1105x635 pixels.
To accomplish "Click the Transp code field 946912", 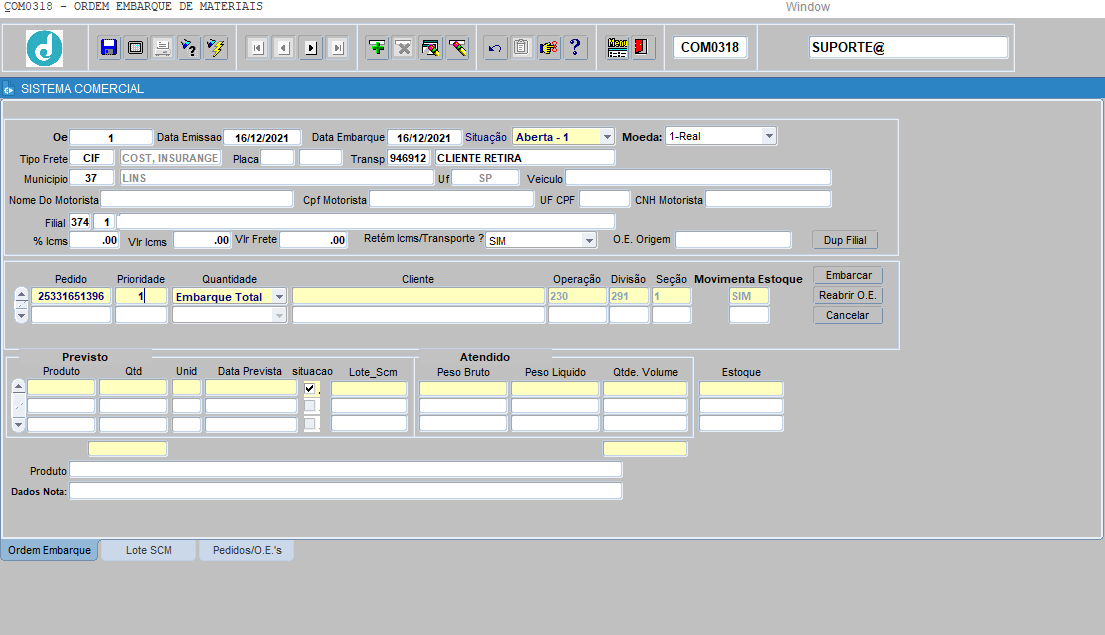I will (408, 158).
